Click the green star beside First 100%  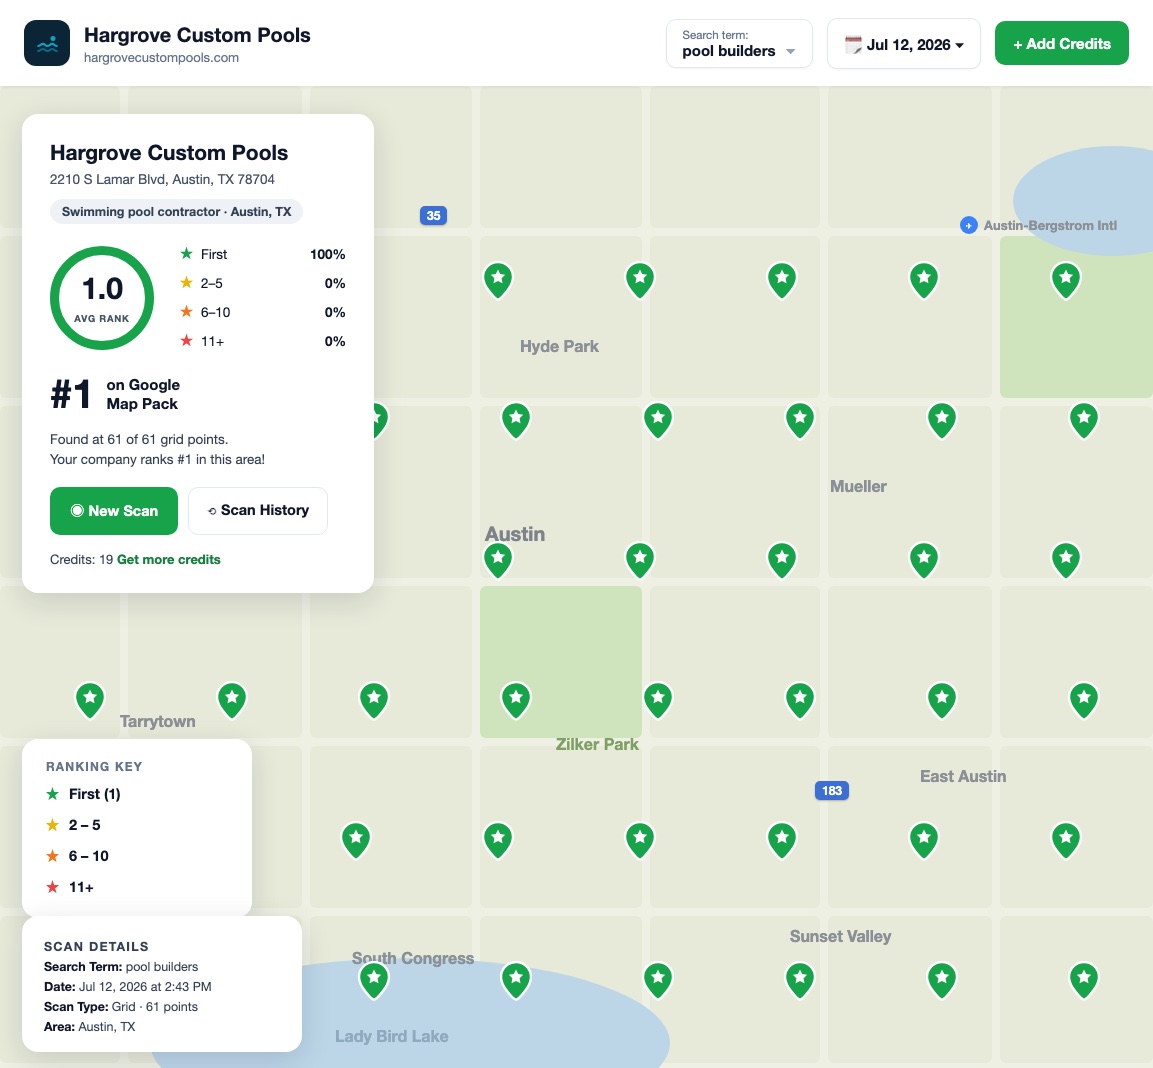coord(187,254)
